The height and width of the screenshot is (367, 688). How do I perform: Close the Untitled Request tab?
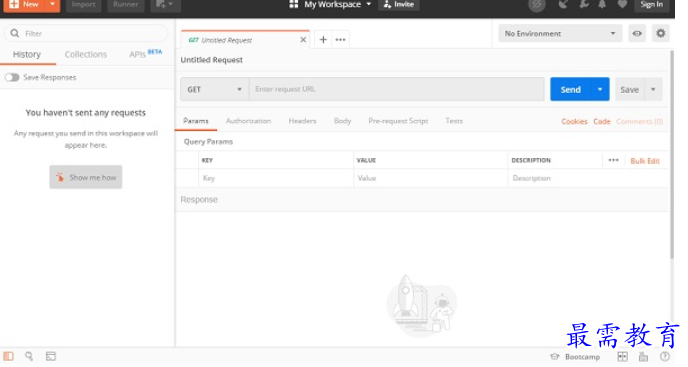point(303,40)
